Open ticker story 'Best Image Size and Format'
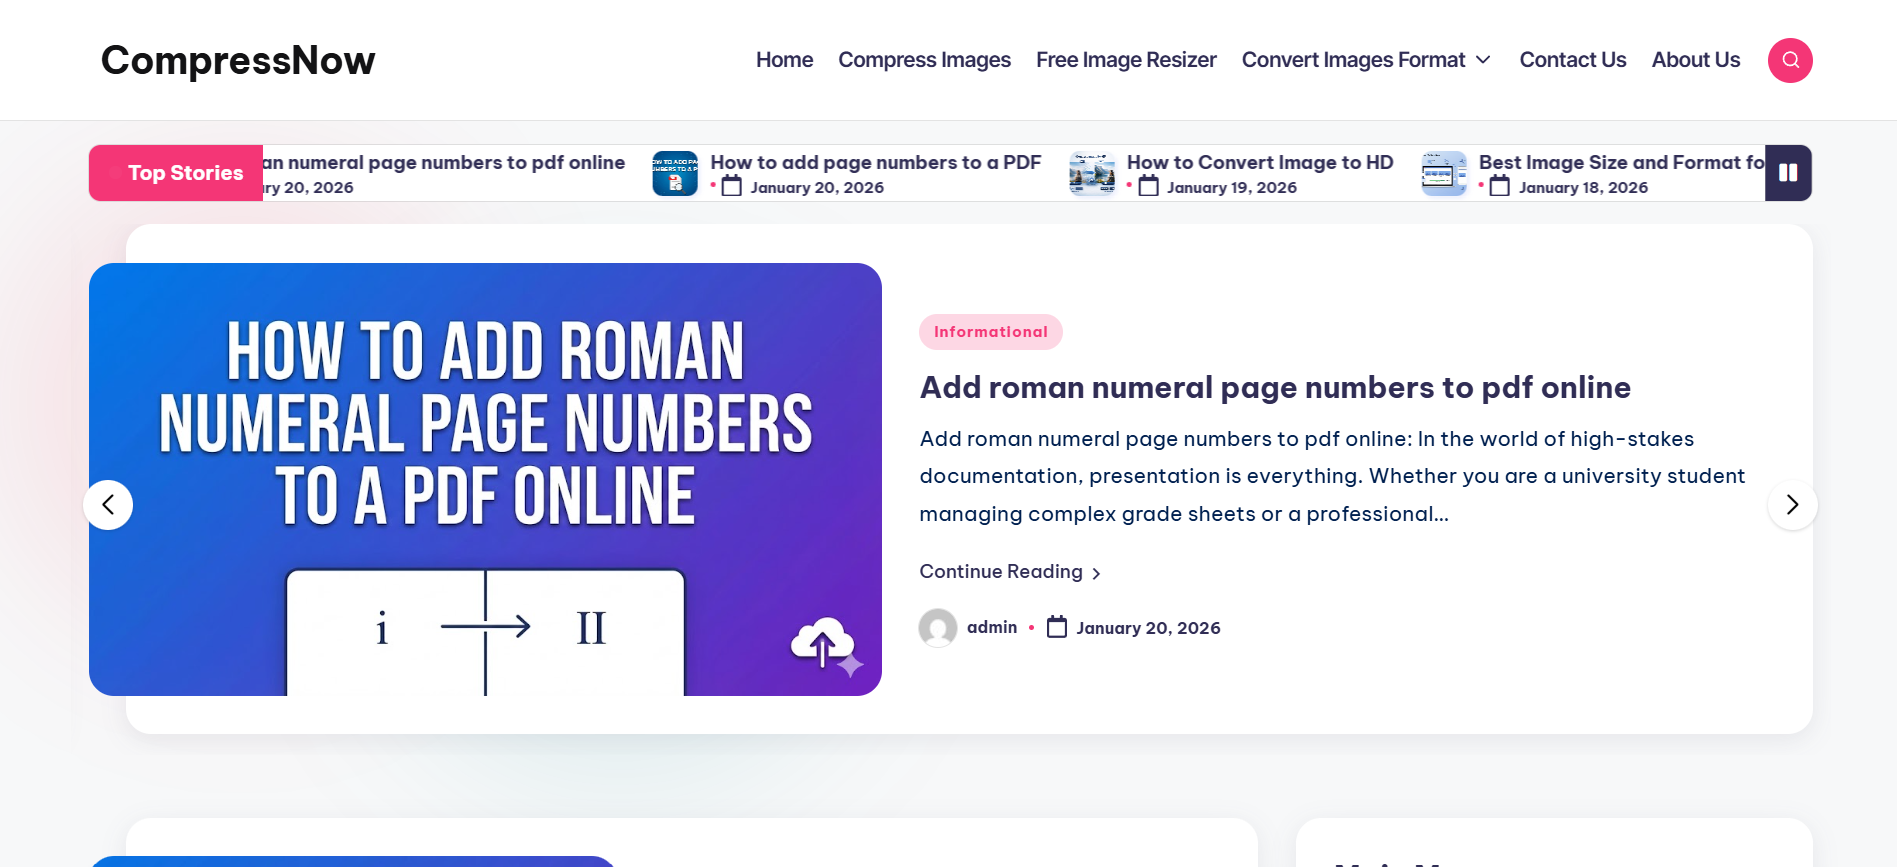 1621,162
